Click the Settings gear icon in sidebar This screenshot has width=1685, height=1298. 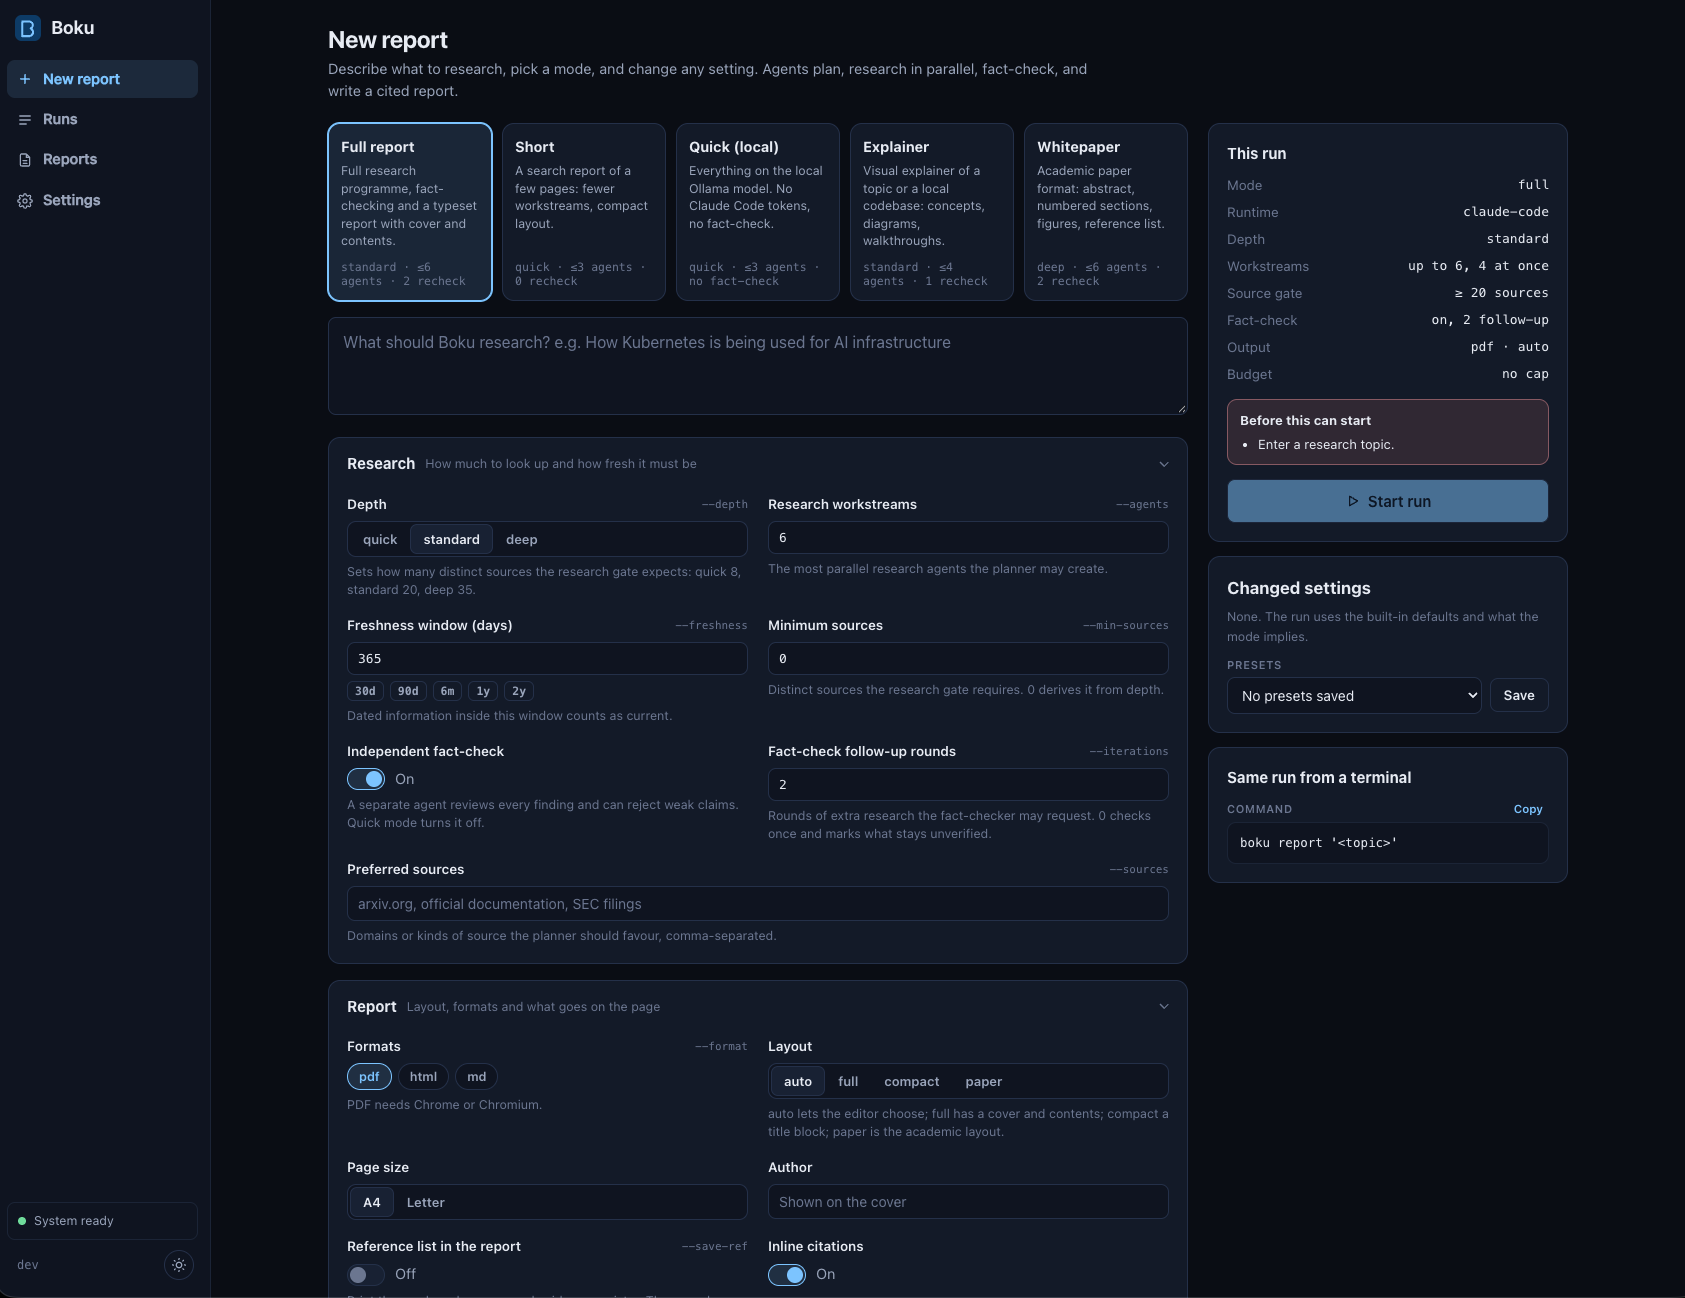(x=25, y=200)
